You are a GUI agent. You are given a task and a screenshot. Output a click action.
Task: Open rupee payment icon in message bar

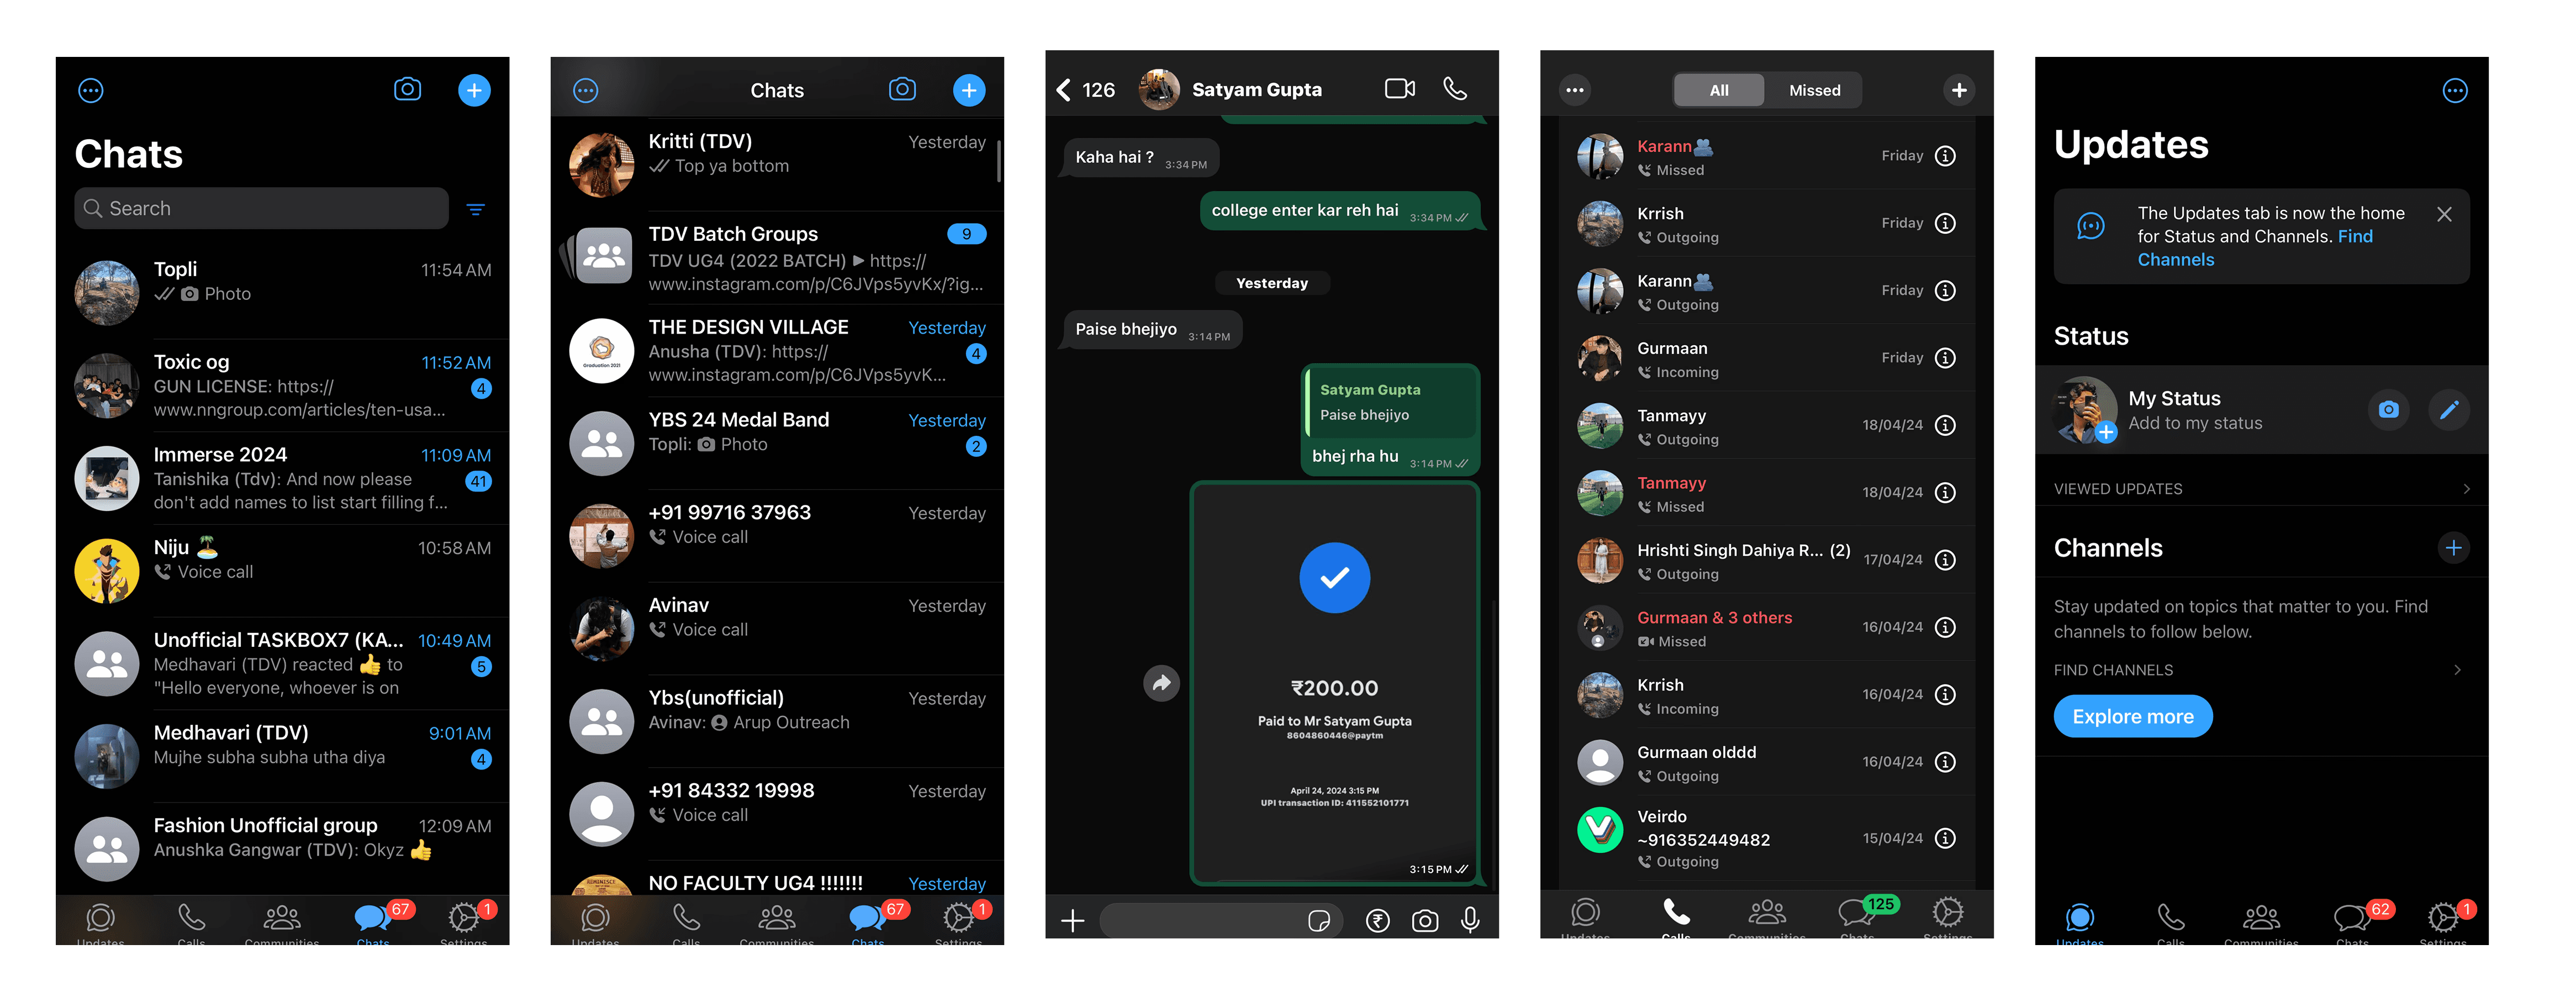coord(1377,920)
